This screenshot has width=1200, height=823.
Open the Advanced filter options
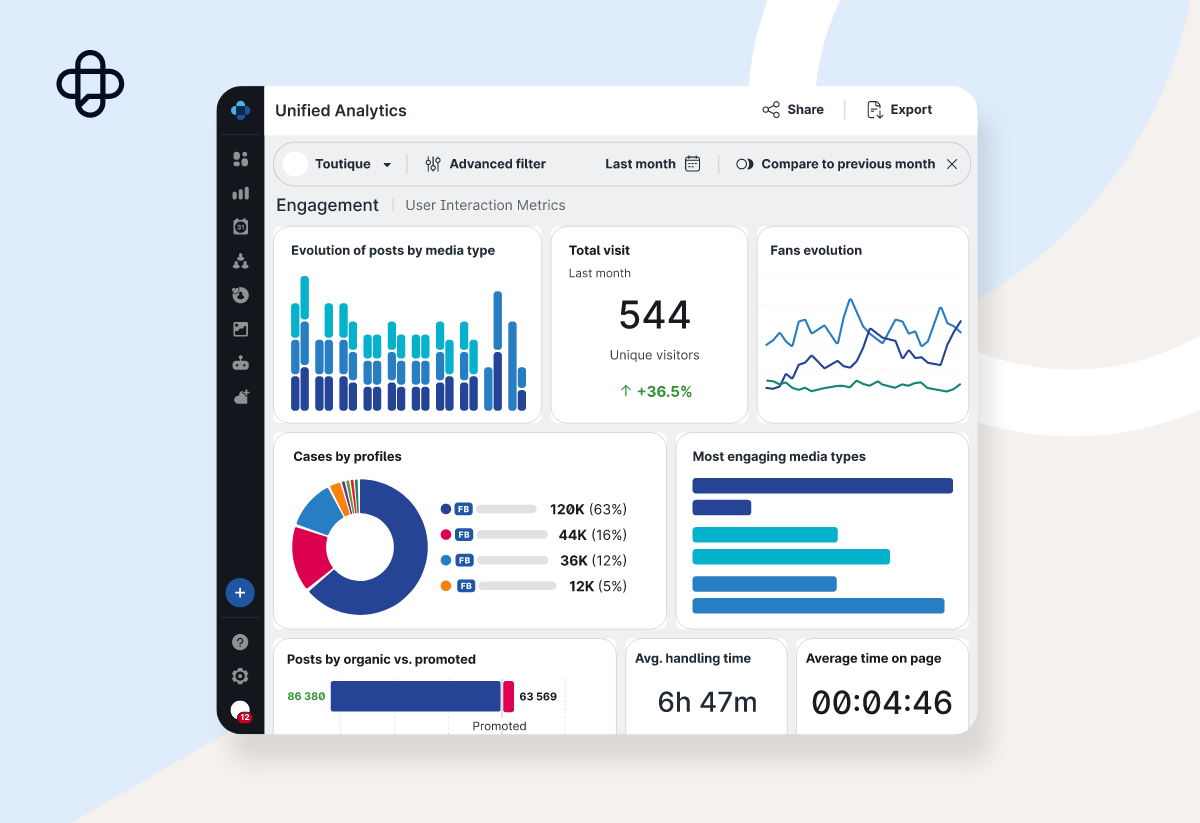pyautogui.click(x=486, y=164)
